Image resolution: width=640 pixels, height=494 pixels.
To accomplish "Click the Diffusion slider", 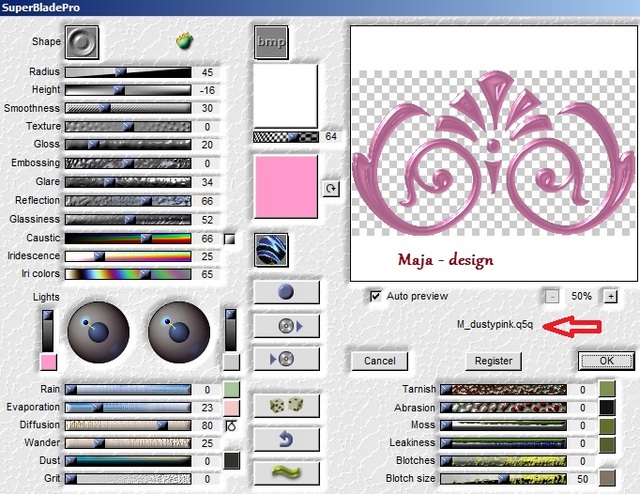I will pyautogui.click(x=128, y=425).
